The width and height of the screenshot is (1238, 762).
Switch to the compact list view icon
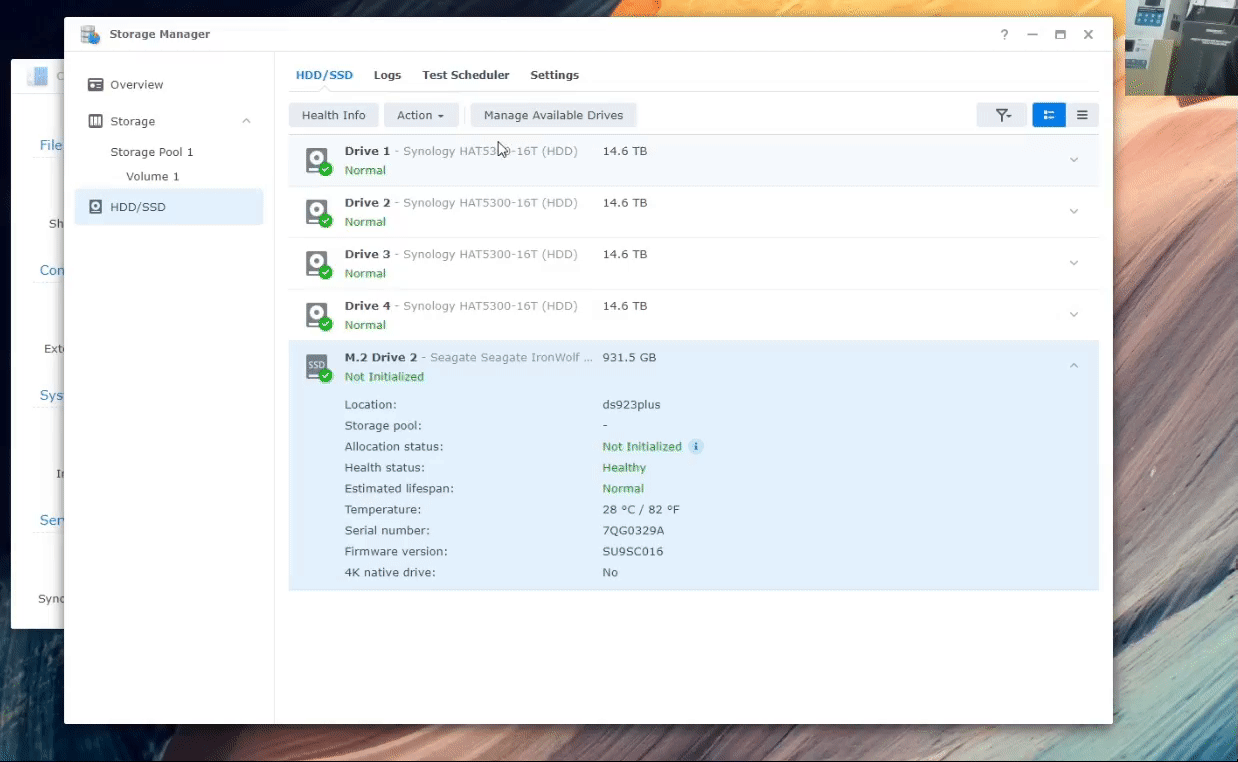(1082, 115)
